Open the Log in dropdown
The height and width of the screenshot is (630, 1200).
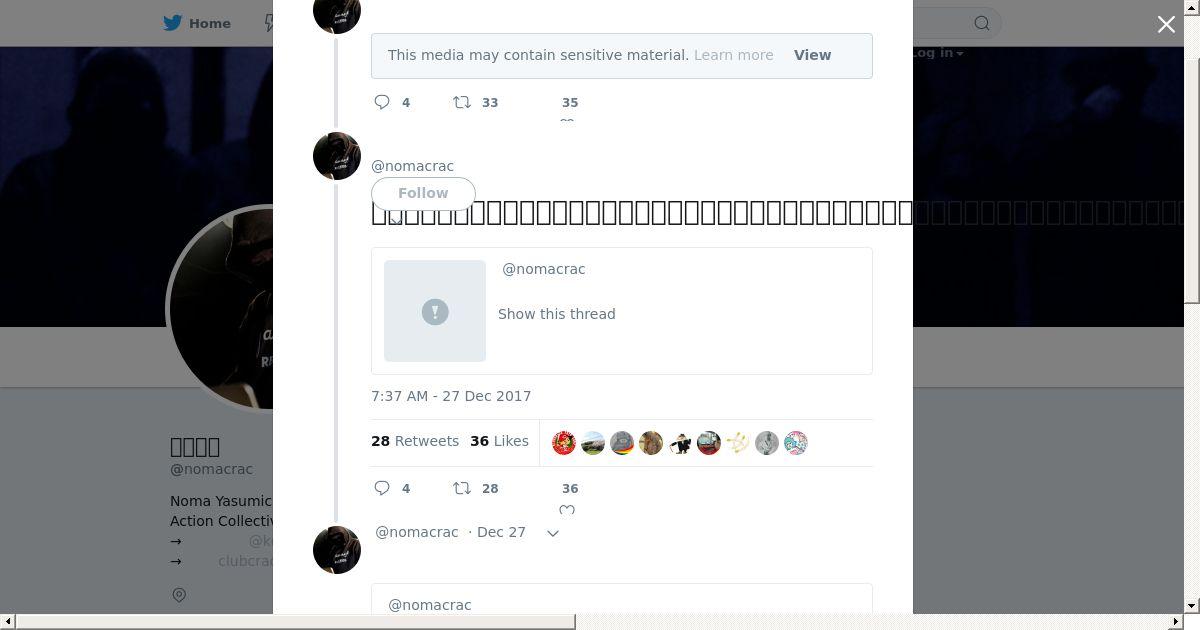pyautogui.click(x=936, y=53)
